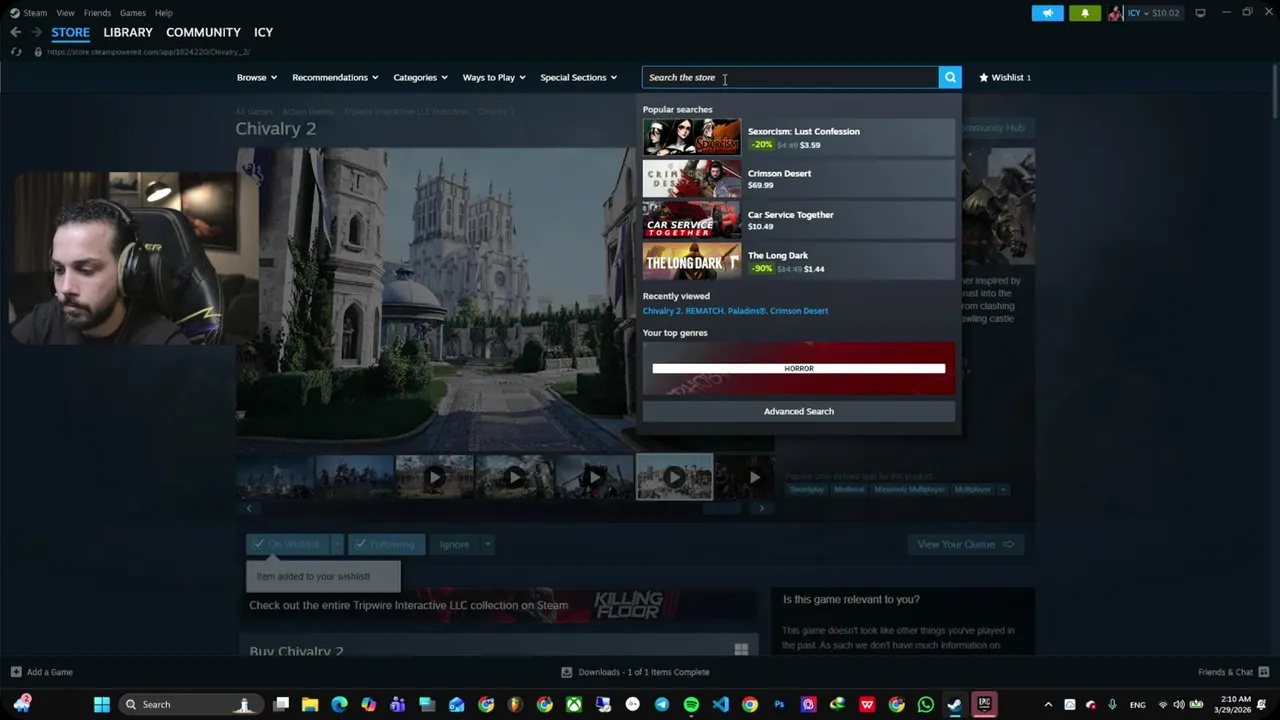The image size is (1280, 720).
Task: Open the green notifications bell
Action: pyautogui.click(x=1085, y=13)
